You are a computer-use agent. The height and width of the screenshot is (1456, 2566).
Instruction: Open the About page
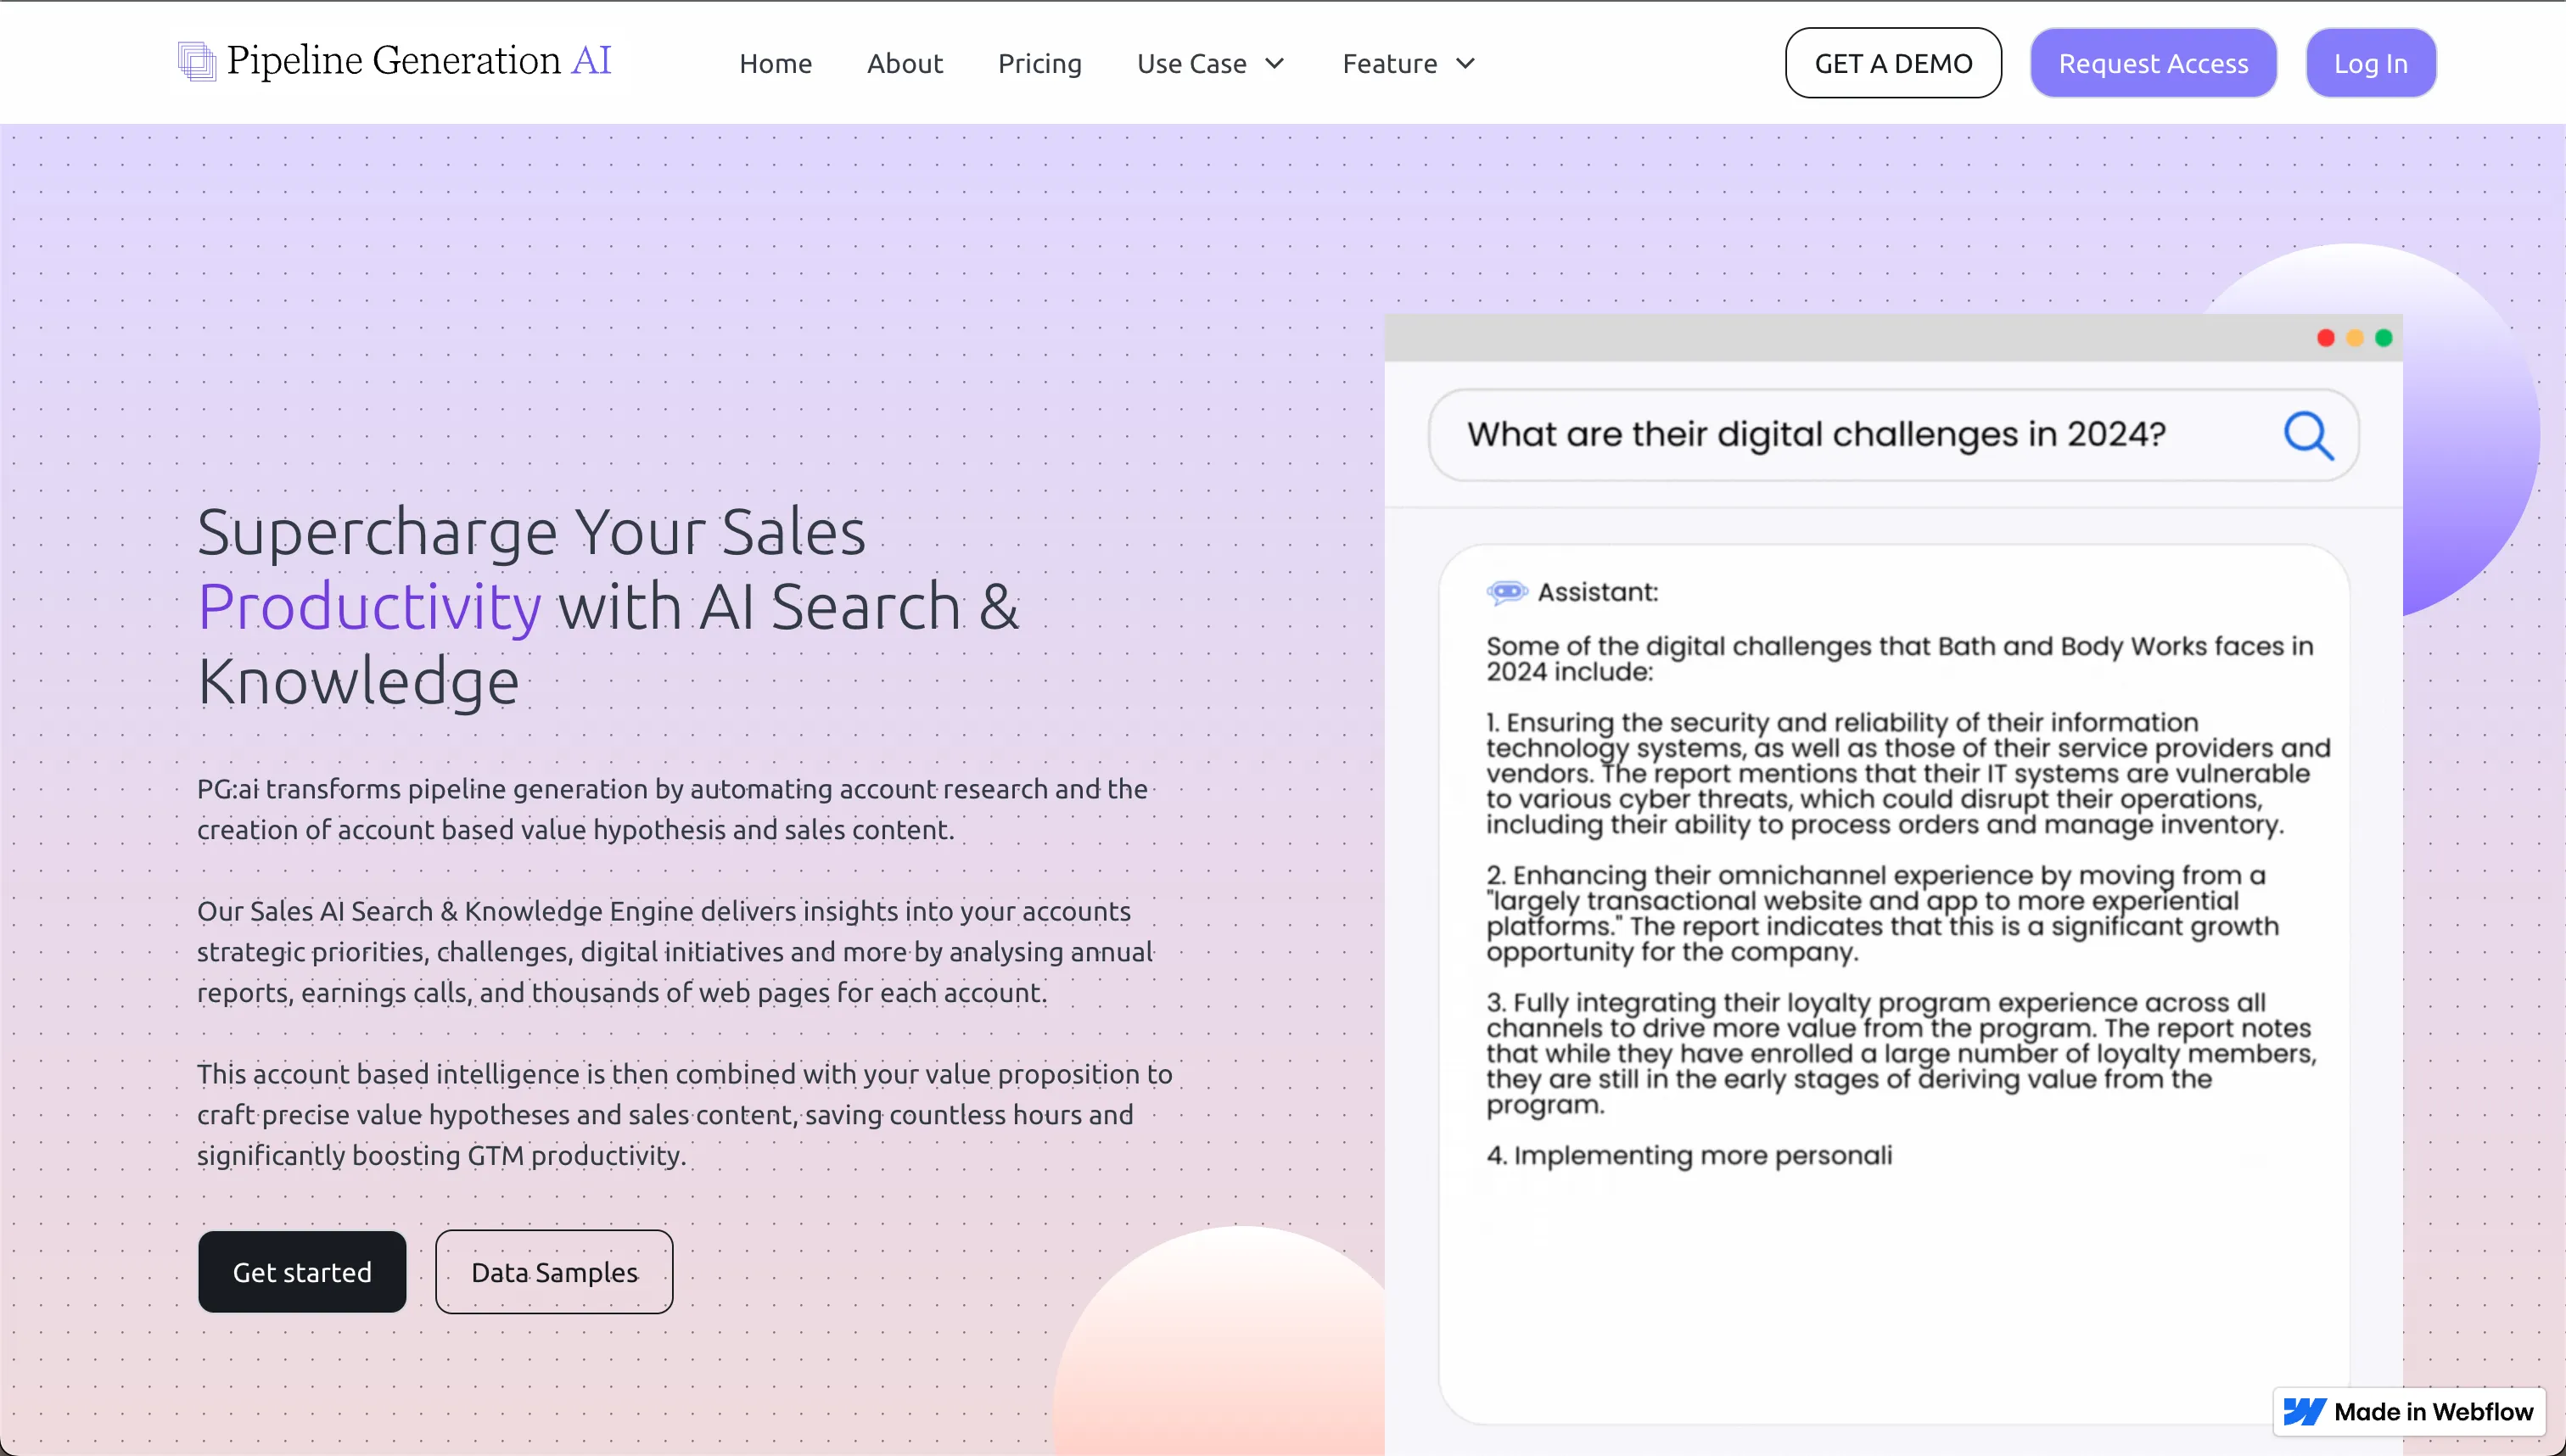pos(904,63)
